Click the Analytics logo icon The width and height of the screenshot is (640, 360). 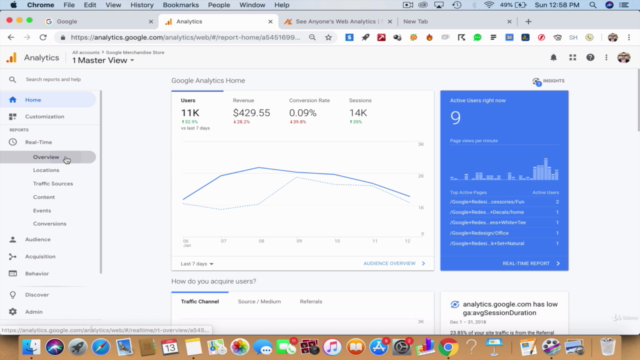click(11, 58)
